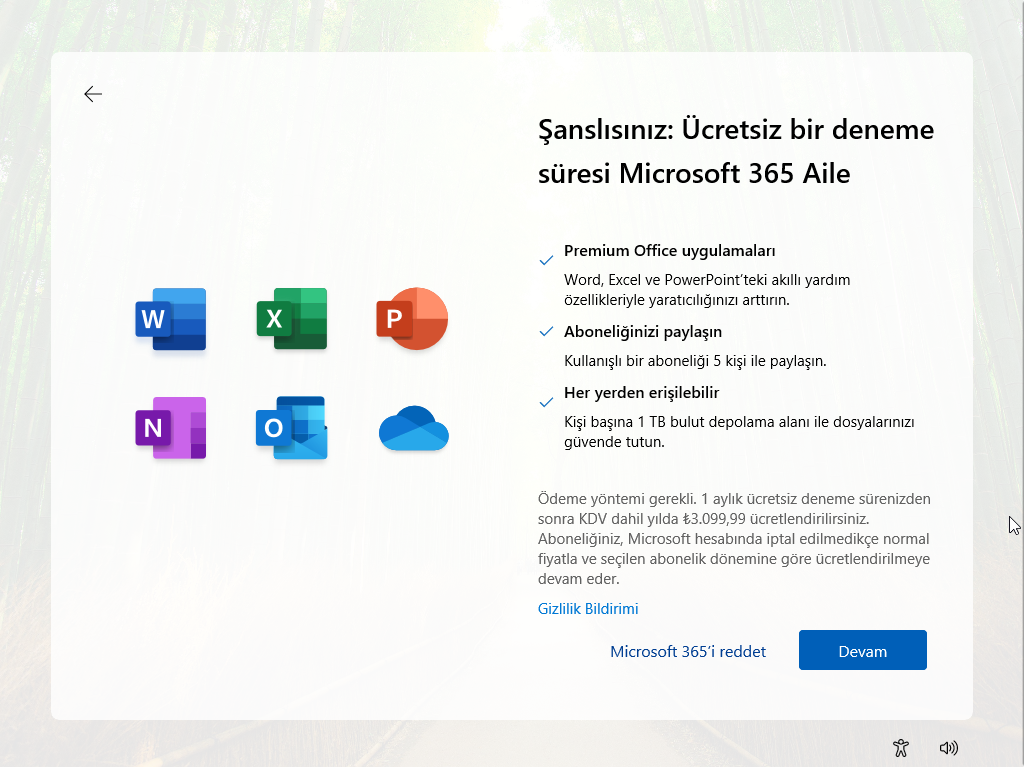Image resolution: width=1024 pixels, height=767 pixels.
Task: Click Microsoft 365'i reddet to decline
Action: (x=688, y=651)
